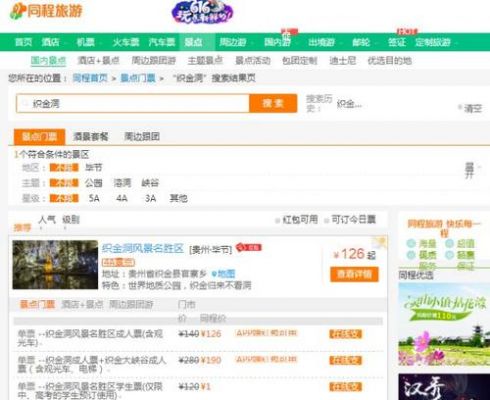
Task: Click the red tag badge after 贵州-毕节
Action: [249, 247]
